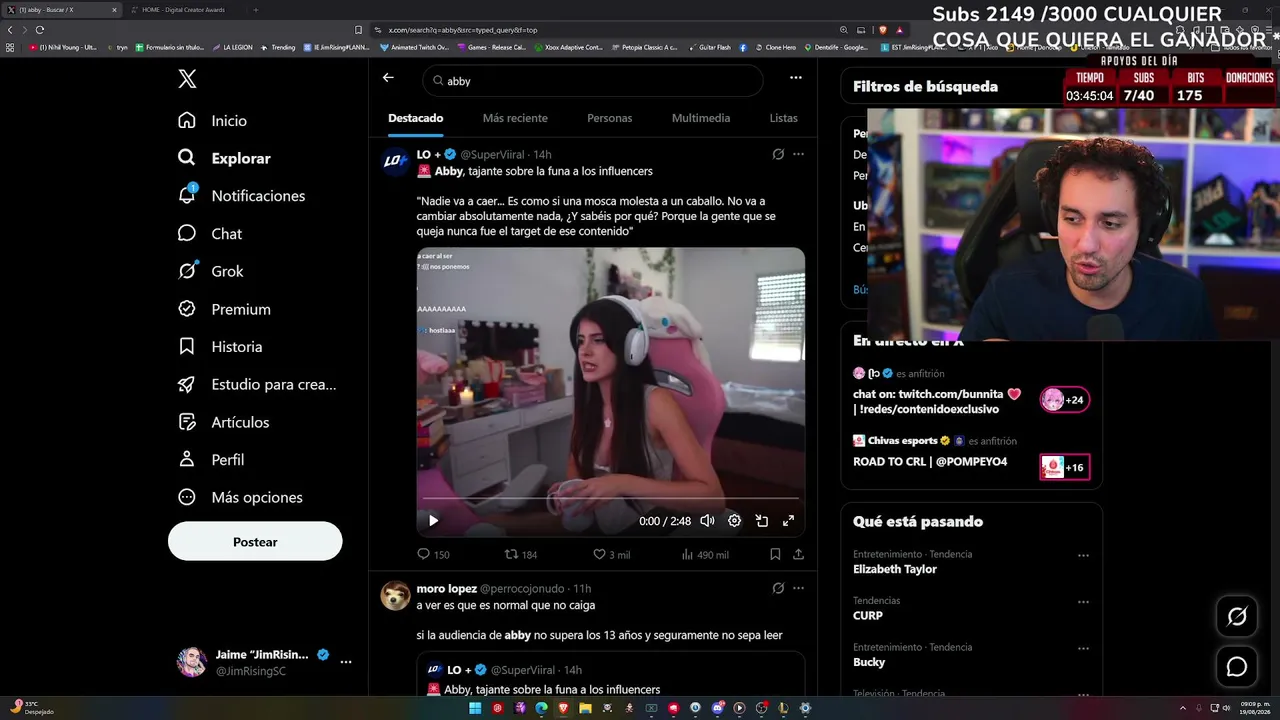Open Estudio para creadores rocket icon
The width and height of the screenshot is (1280, 720).
(187, 384)
